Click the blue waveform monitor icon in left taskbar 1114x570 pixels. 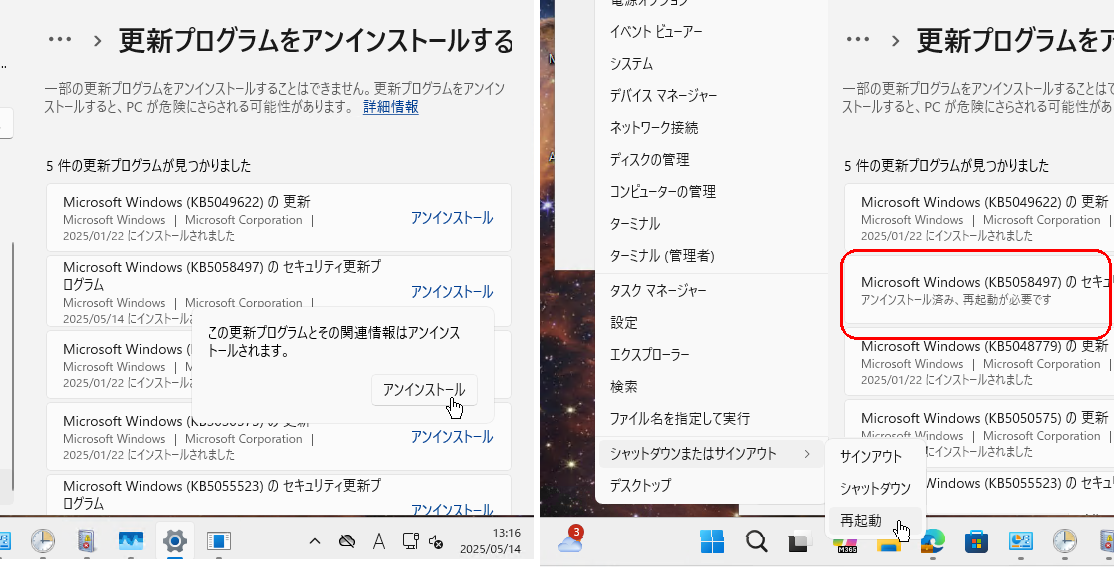pyautogui.click(x=131, y=542)
